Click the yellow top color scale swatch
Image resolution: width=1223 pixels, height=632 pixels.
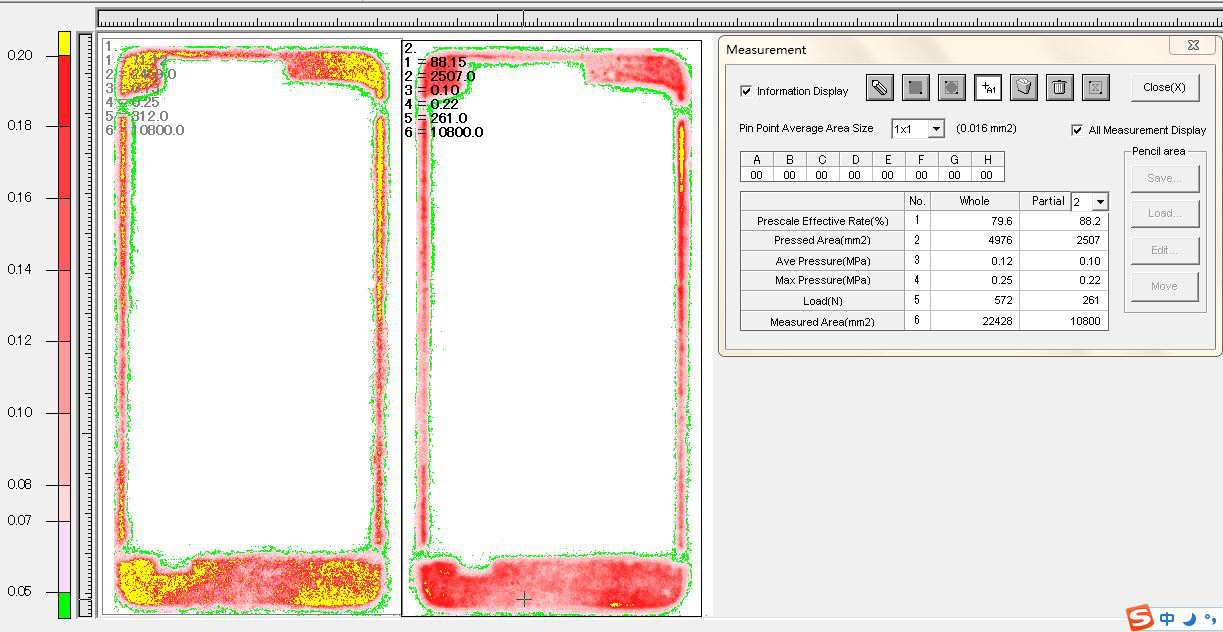(64, 43)
